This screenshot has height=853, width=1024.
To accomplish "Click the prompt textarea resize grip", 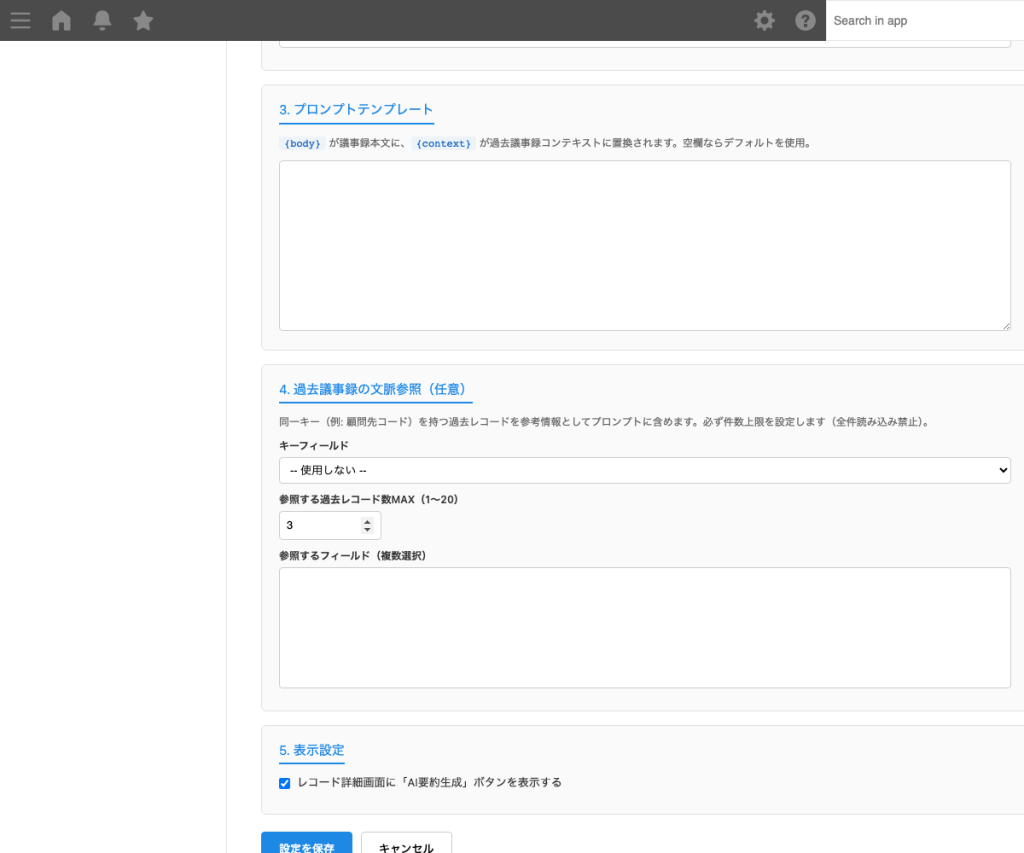I will [x=1007, y=326].
